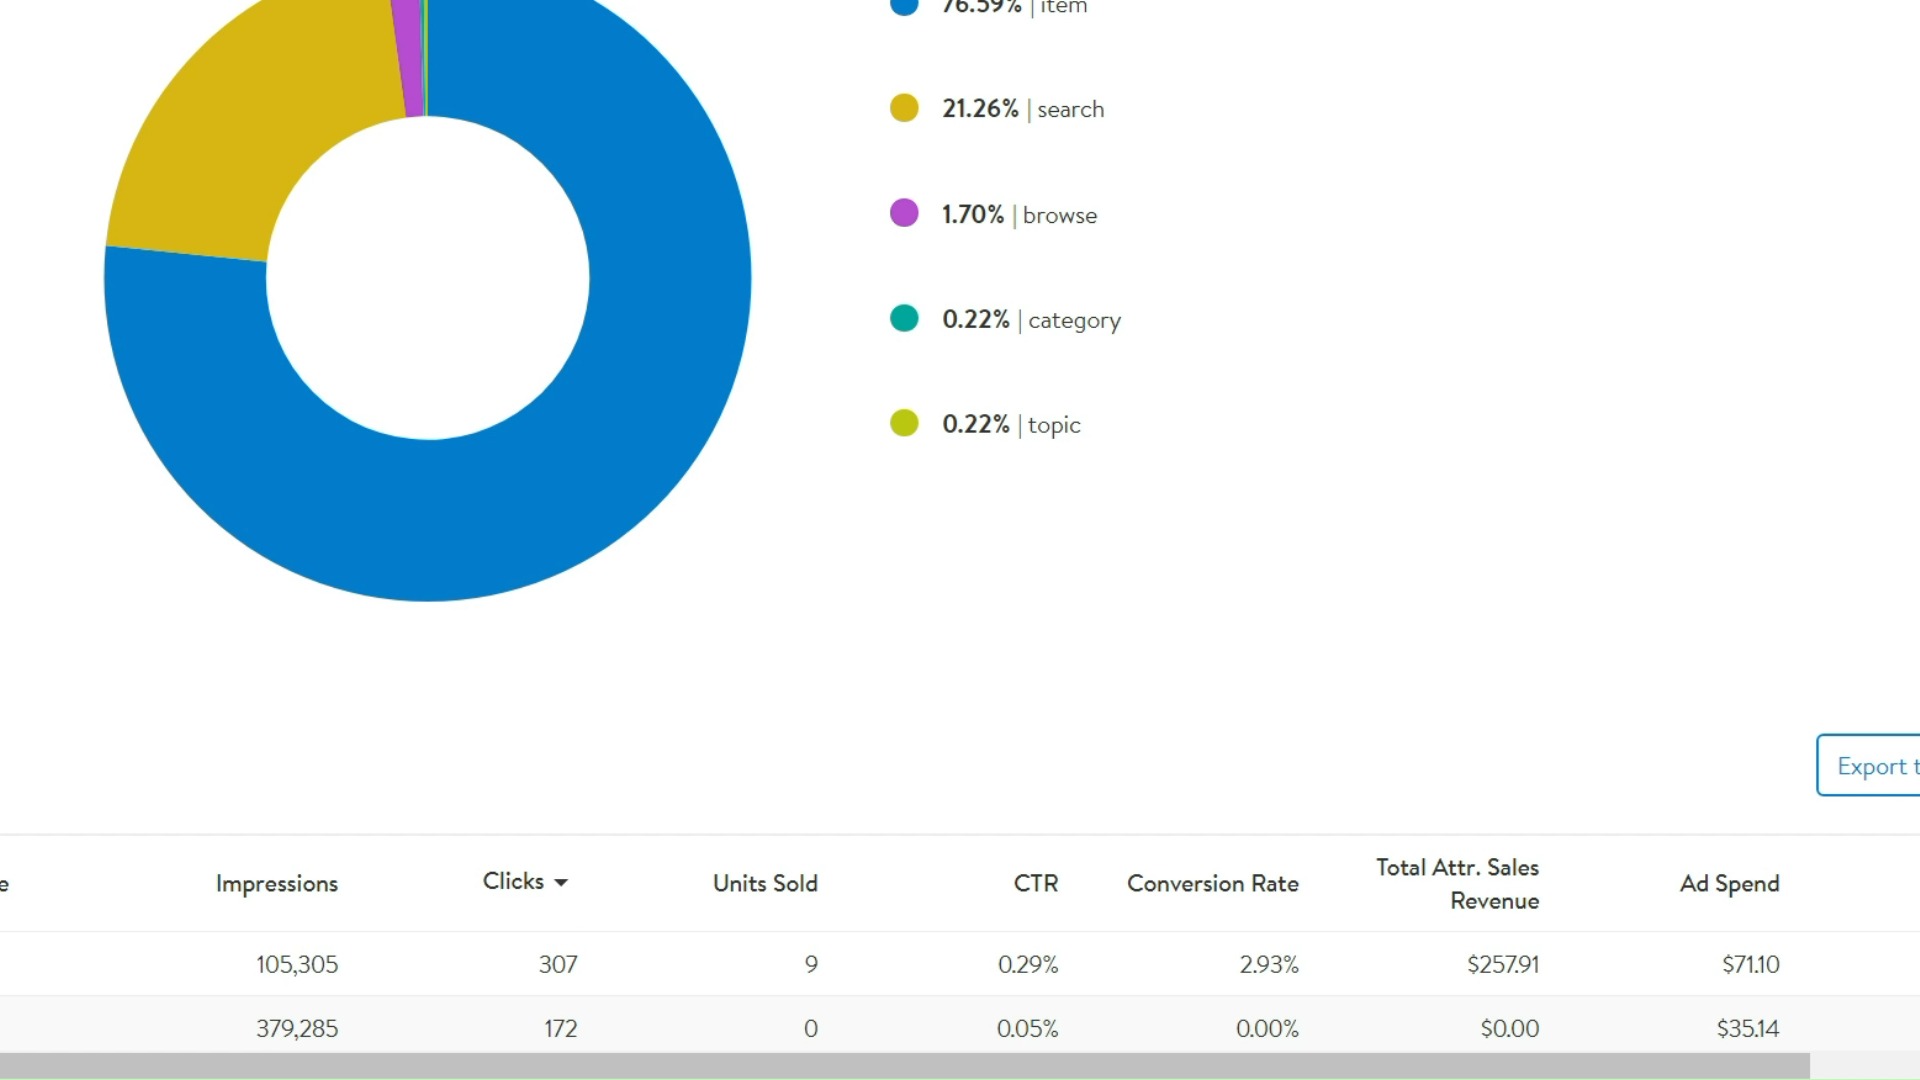Viewport: 1920px width, 1080px height.
Task: Click the $257.91 sales revenue cell
Action: click(x=1502, y=964)
